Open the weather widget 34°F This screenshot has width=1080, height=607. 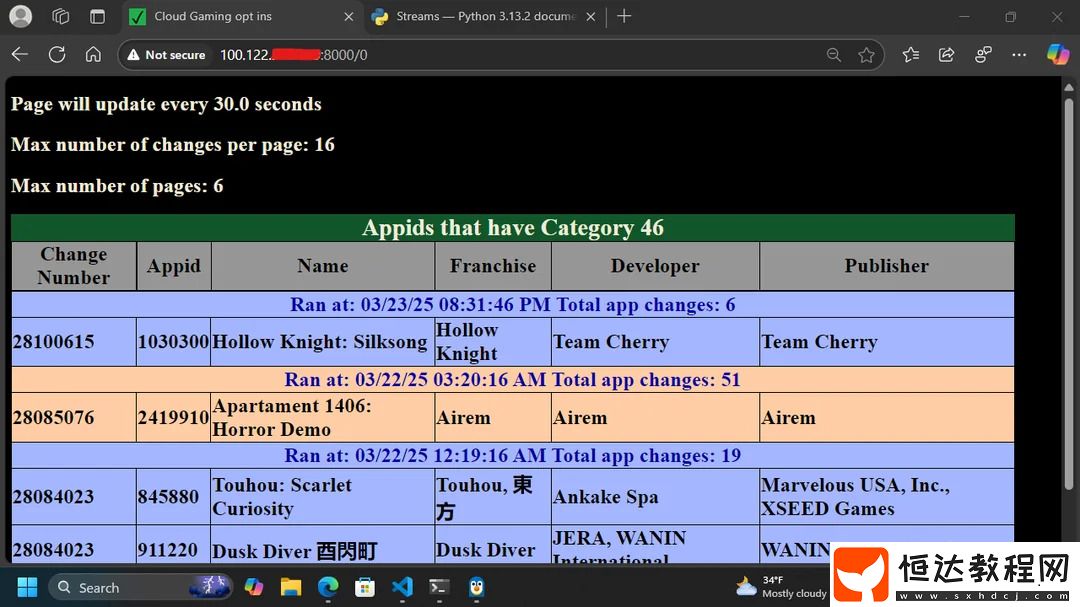781,586
